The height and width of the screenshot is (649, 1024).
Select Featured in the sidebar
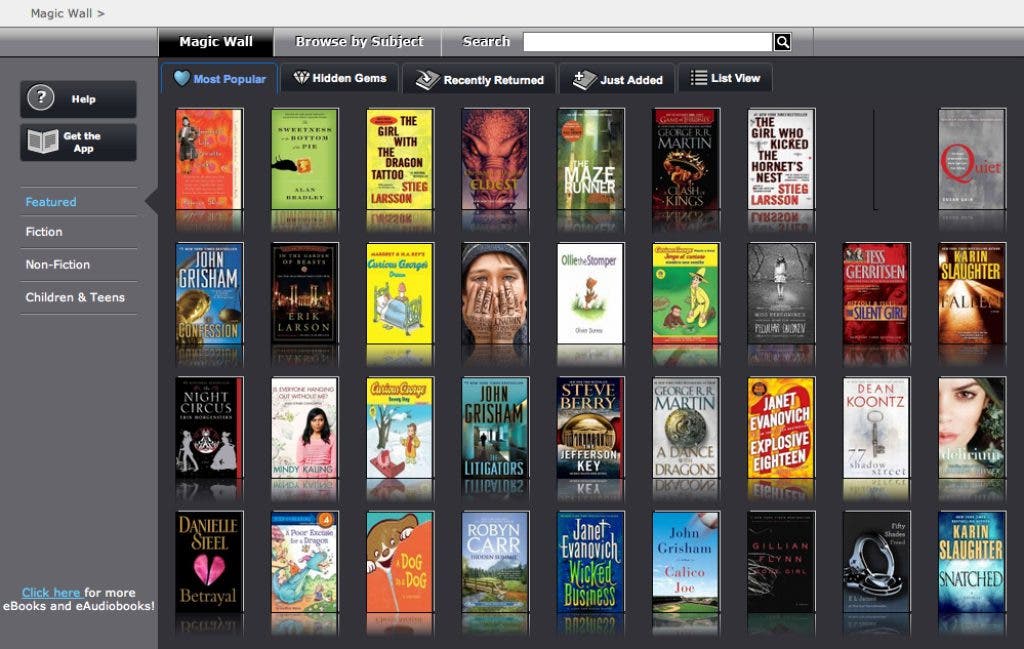click(x=51, y=202)
